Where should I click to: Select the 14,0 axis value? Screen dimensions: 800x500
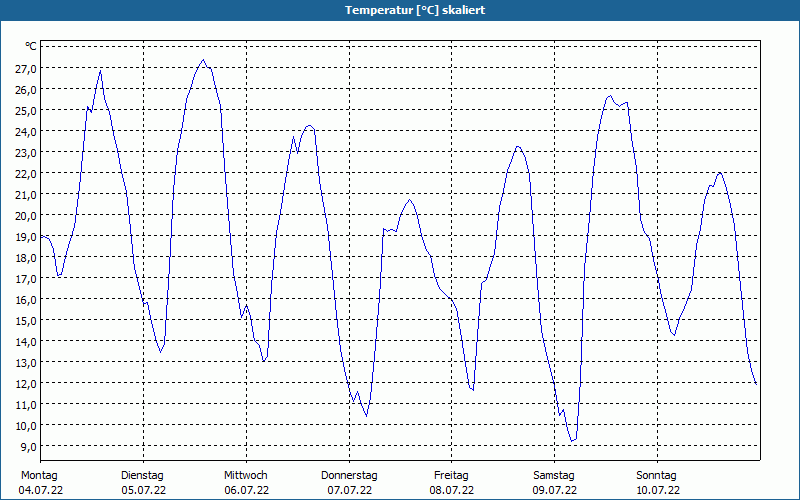point(26,341)
